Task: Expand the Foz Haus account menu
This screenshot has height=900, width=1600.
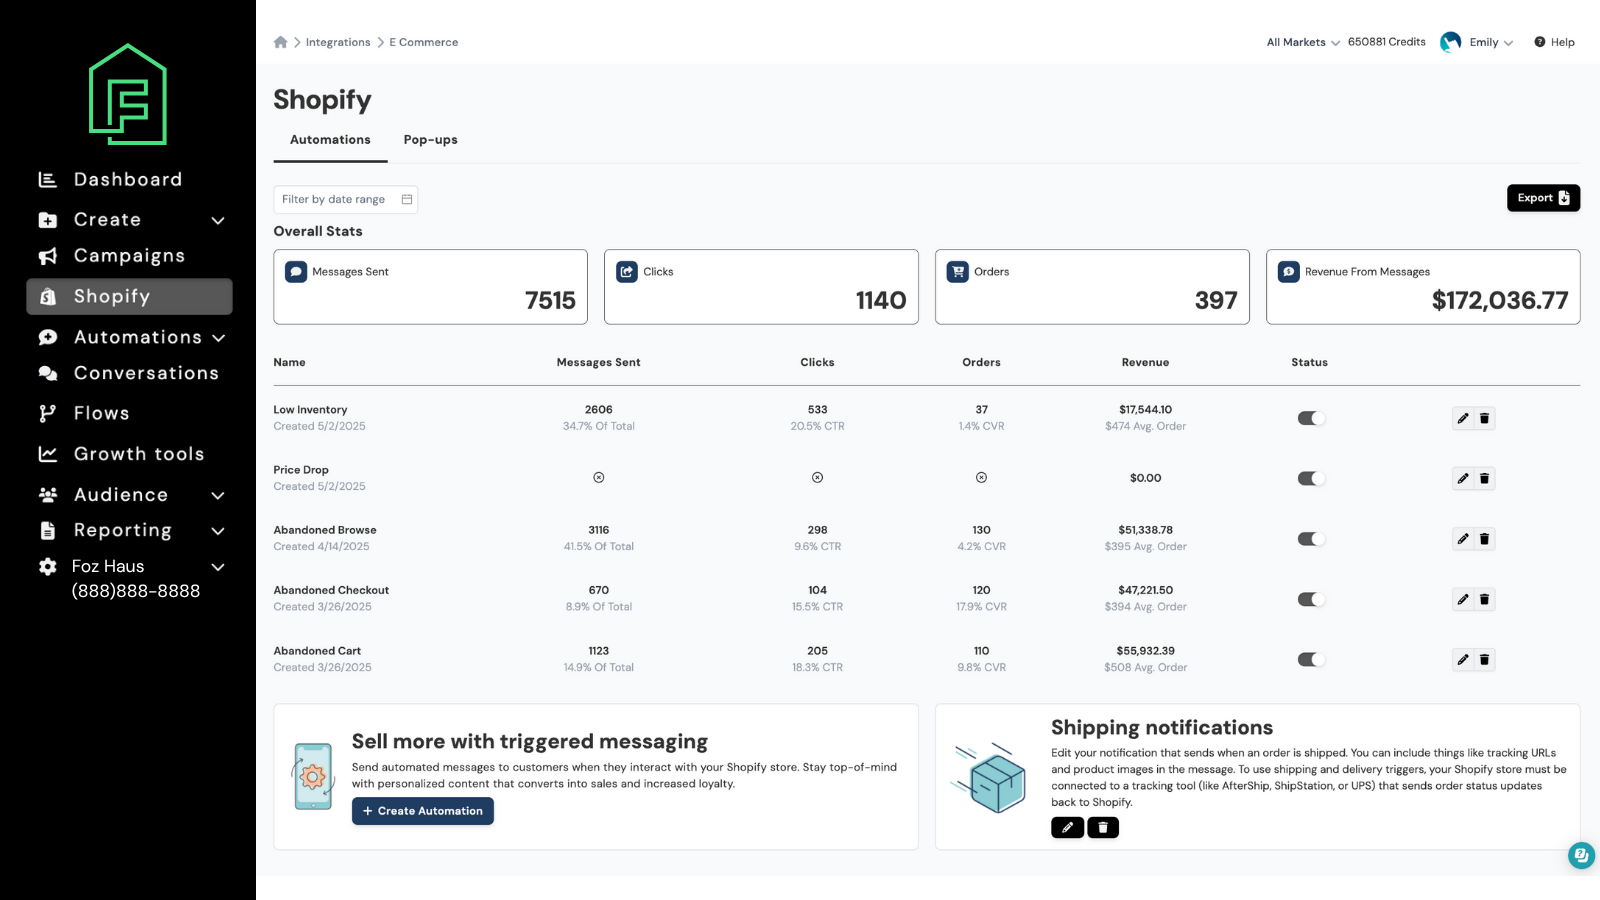Action: tap(218, 567)
